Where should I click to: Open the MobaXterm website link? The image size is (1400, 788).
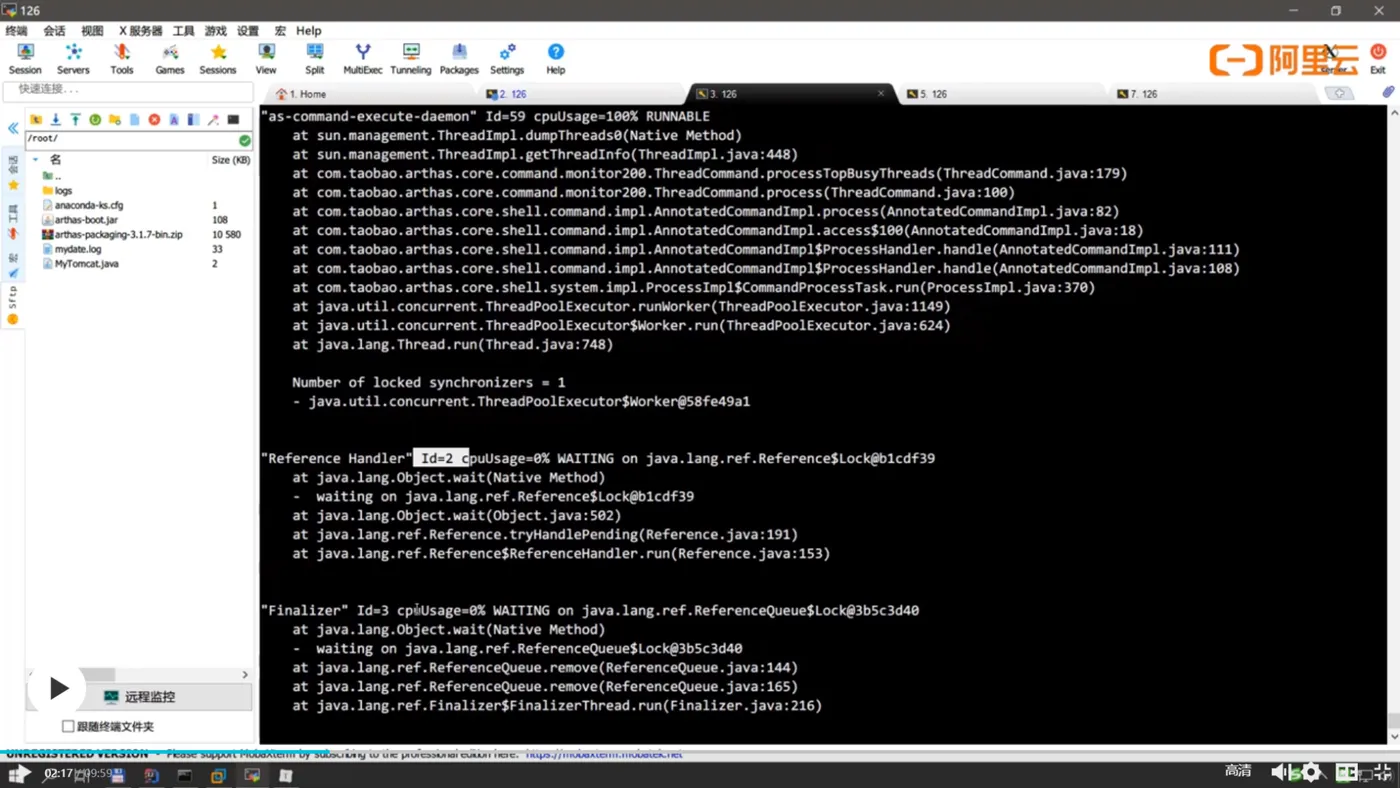(x=604, y=754)
